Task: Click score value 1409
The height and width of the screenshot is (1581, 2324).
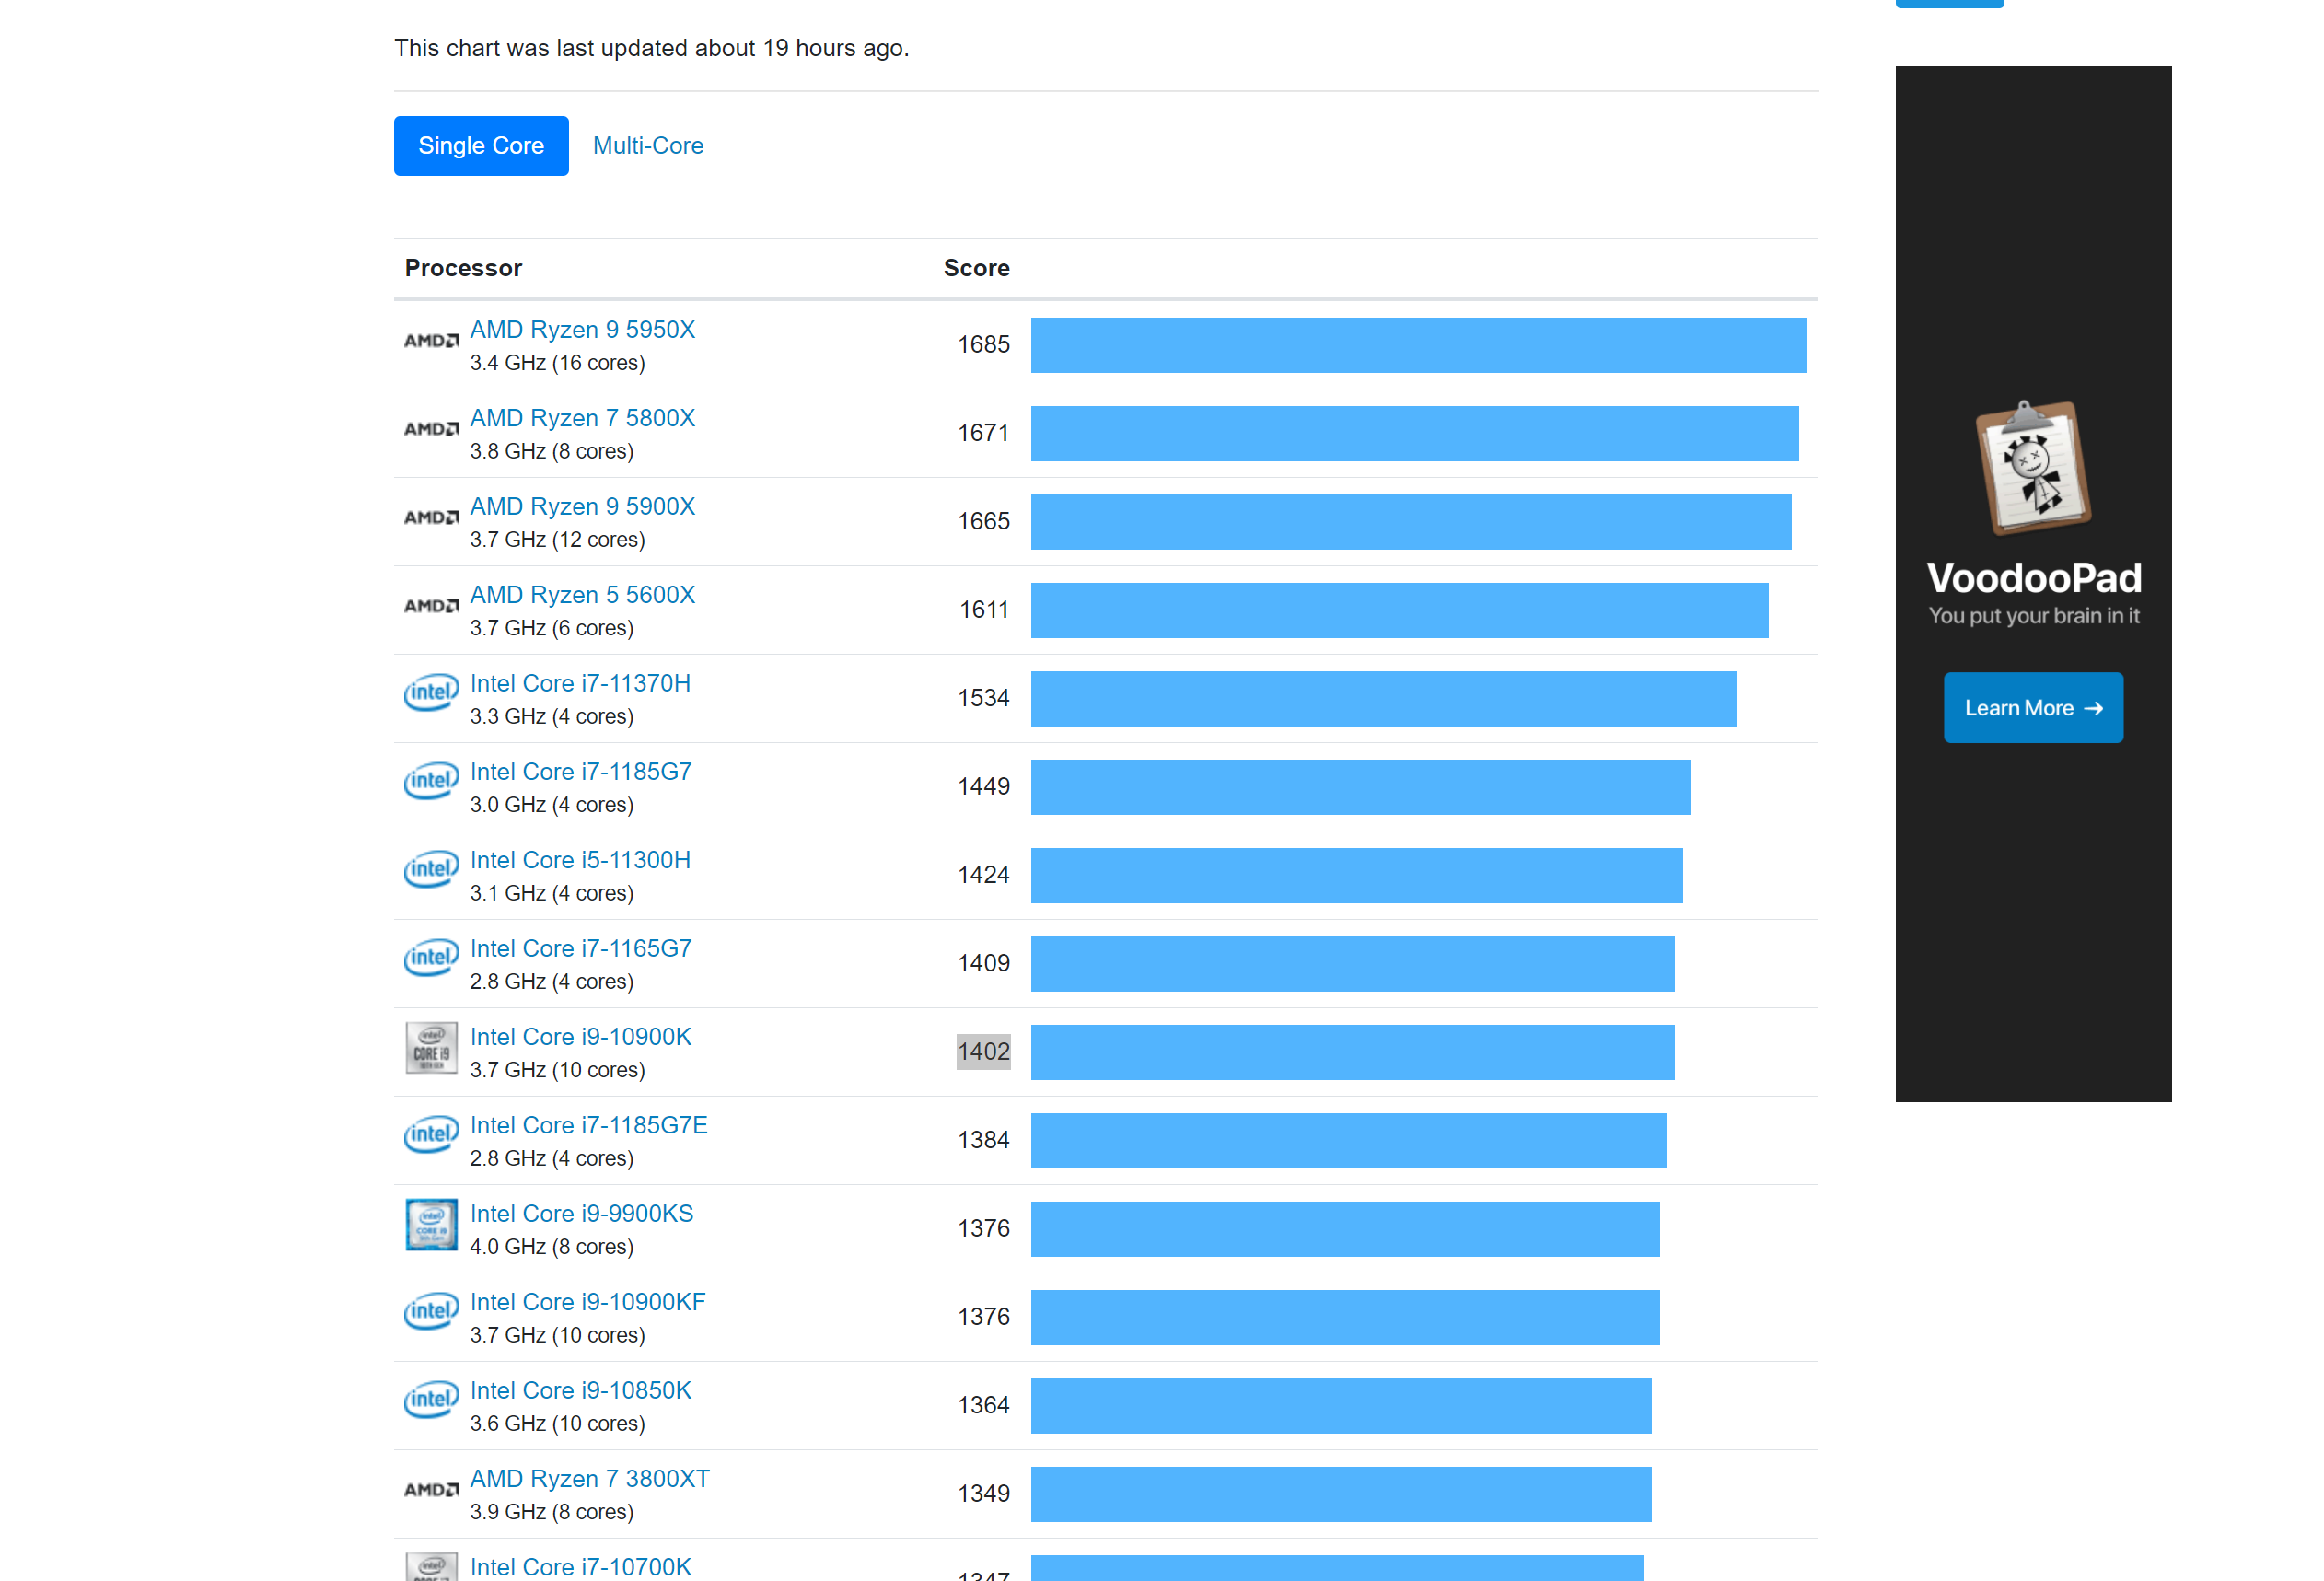Action: pyautogui.click(x=983, y=963)
